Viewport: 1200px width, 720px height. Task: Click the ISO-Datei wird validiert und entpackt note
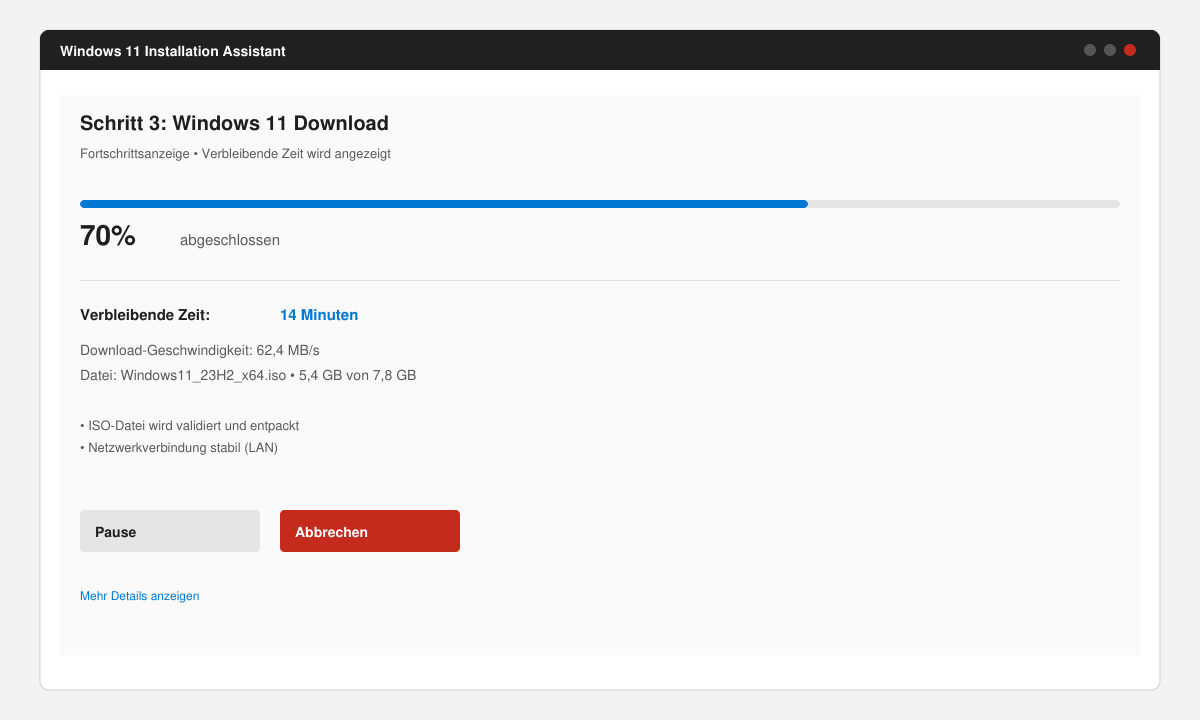(x=190, y=426)
